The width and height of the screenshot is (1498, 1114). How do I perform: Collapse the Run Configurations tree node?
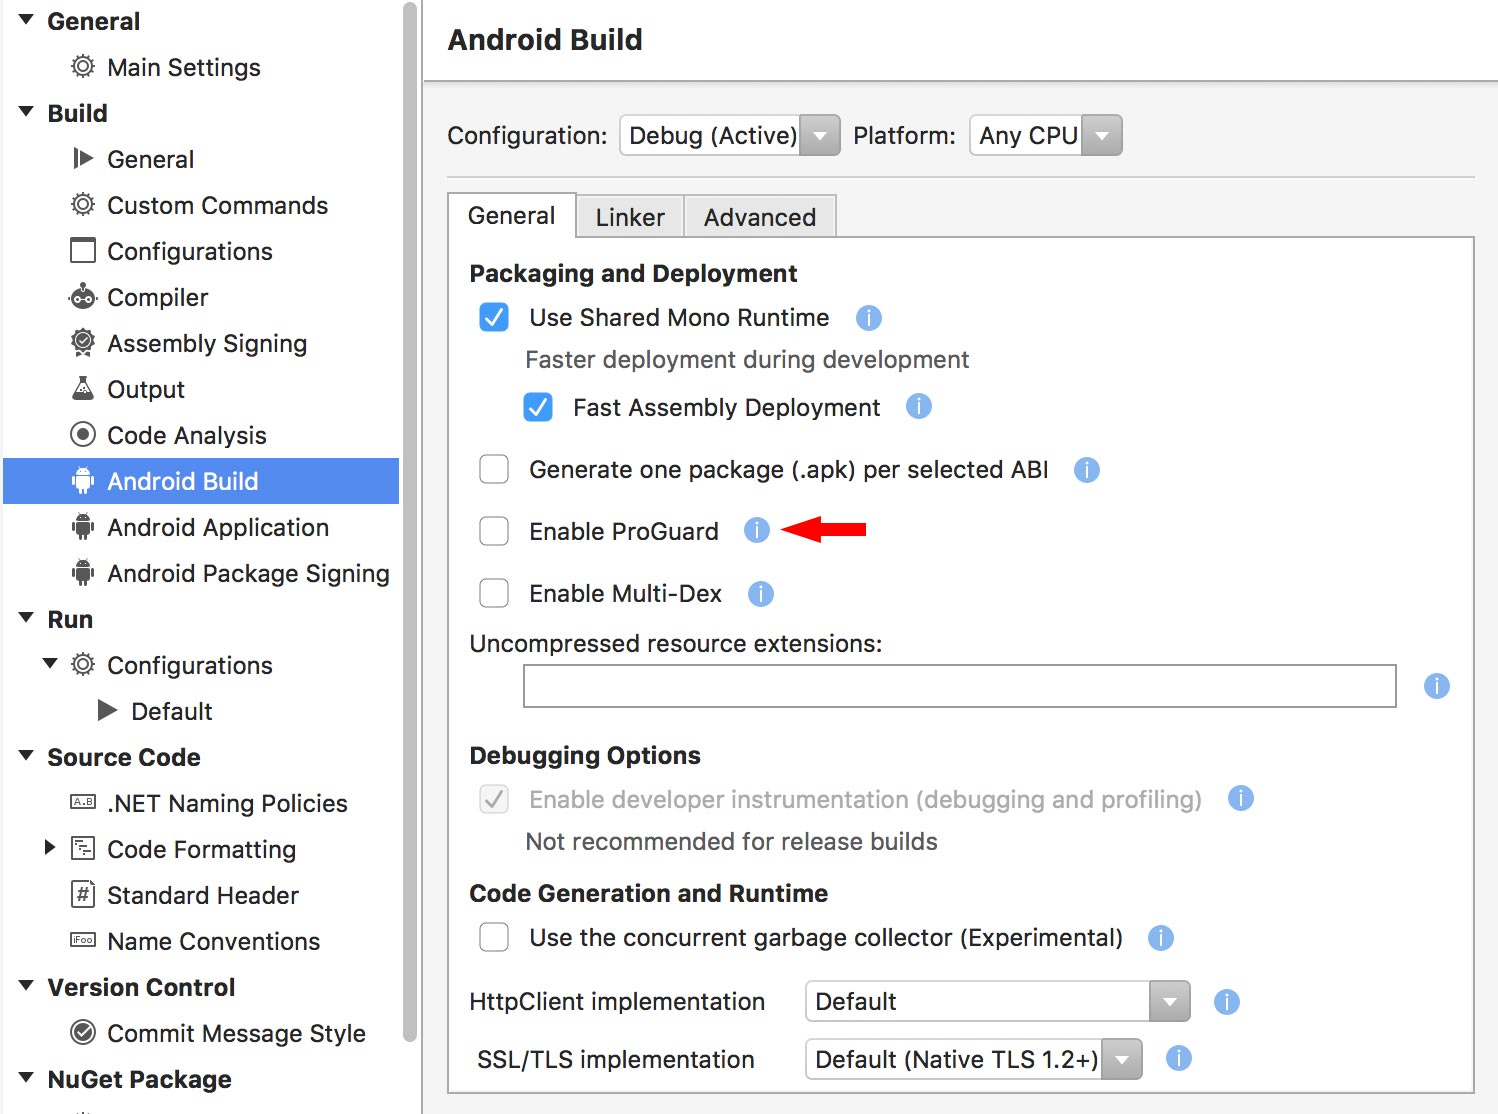click(50, 664)
